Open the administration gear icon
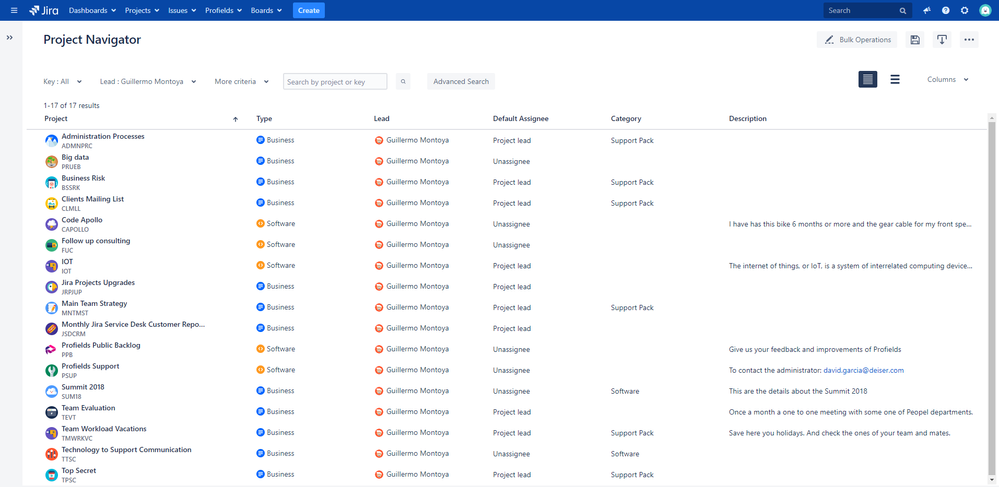Image resolution: width=999 pixels, height=487 pixels. click(965, 10)
